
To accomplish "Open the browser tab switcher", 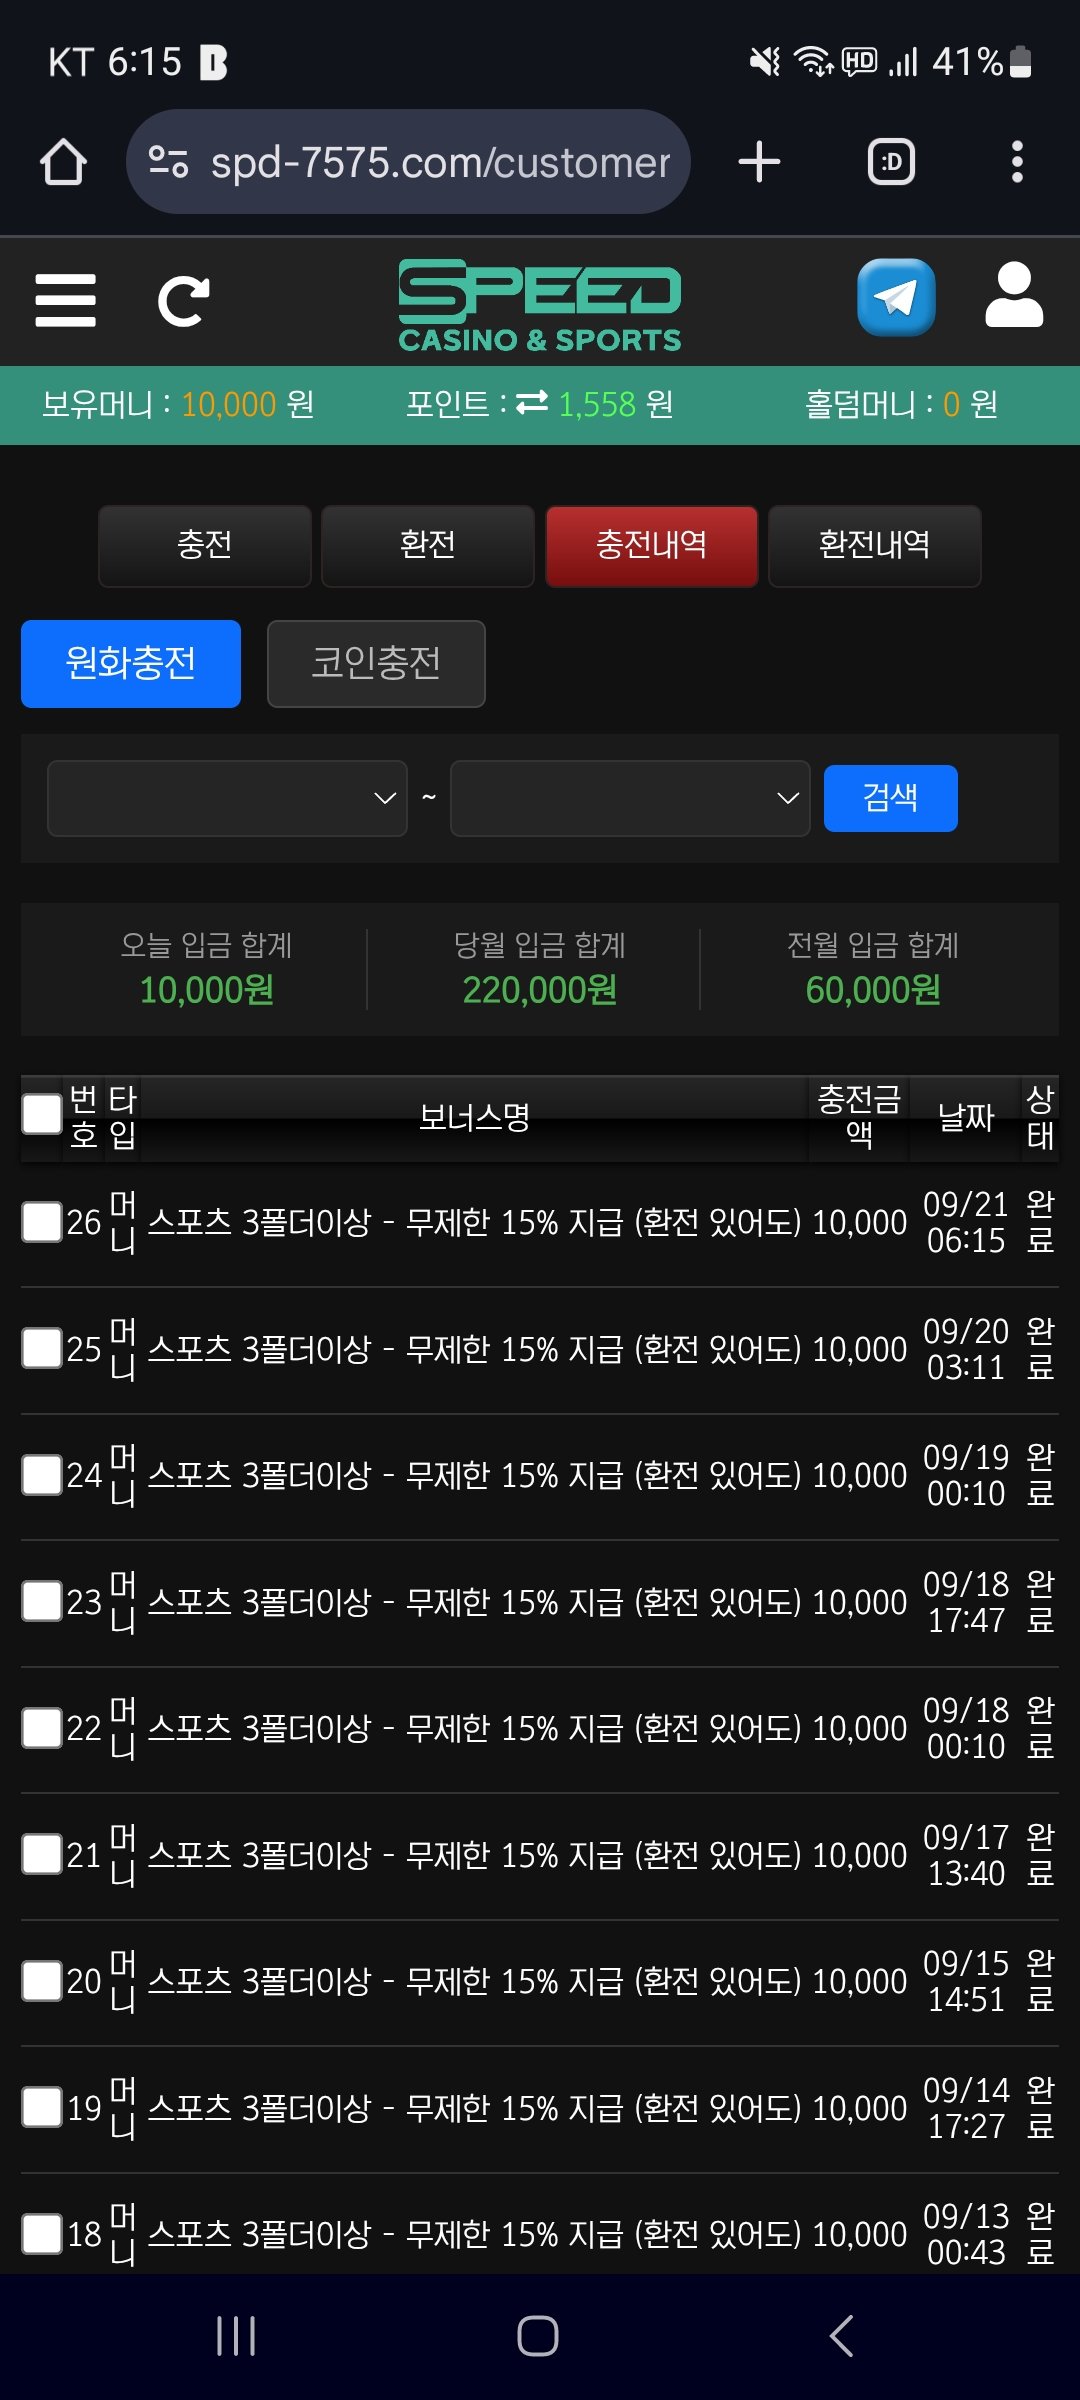I will pos(891,162).
